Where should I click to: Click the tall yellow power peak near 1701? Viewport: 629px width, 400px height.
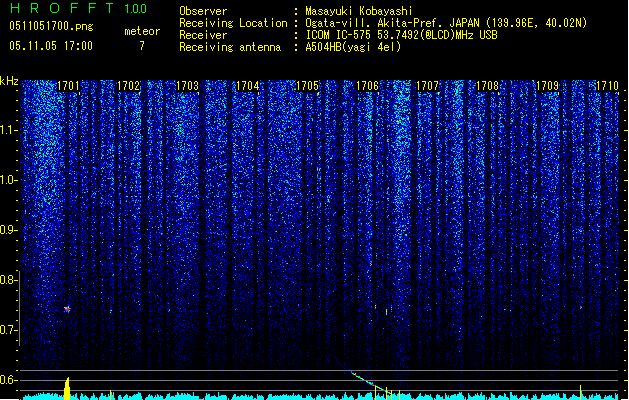click(x=67, y=388)
